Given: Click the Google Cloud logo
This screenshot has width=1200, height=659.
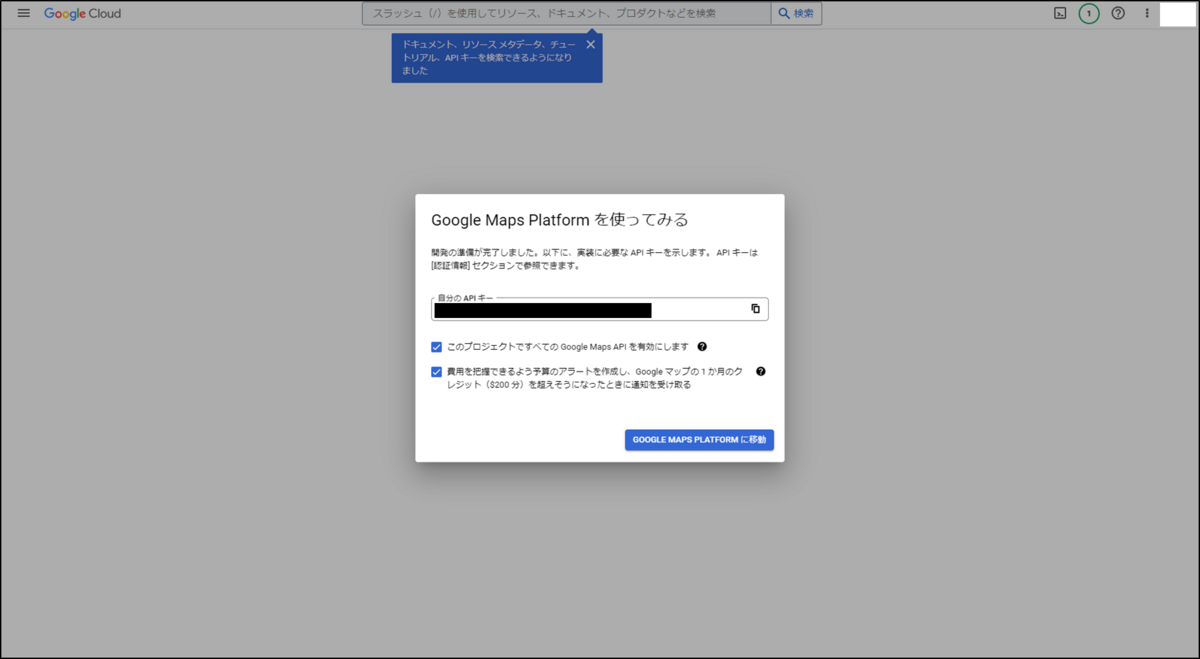Looking at the screenshot, I should tap(82, 14).
